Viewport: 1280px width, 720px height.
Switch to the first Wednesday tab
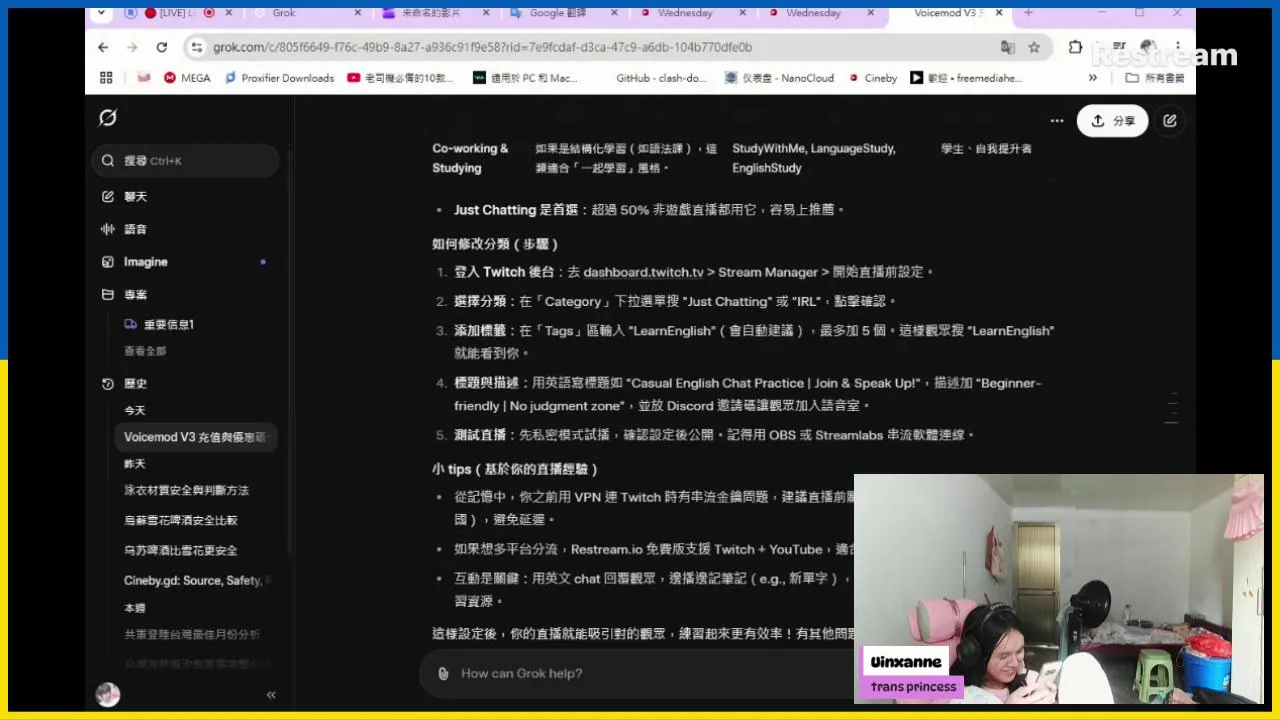pos(692,13)
